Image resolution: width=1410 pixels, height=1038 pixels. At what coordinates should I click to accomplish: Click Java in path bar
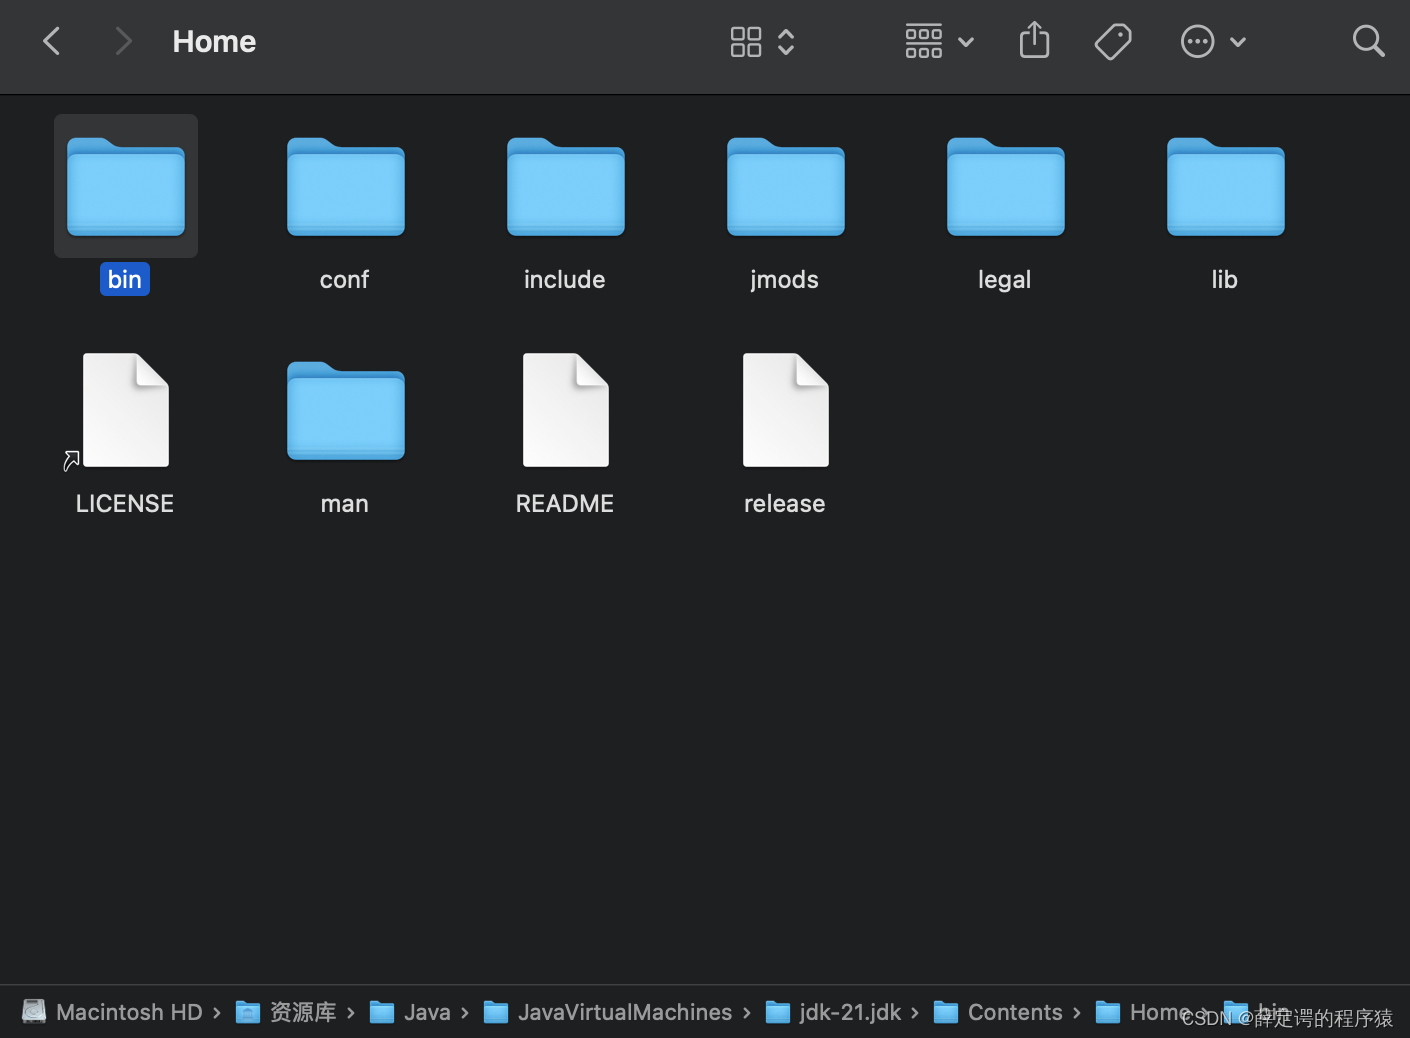pyautogui.click(x=410, y=1012)
